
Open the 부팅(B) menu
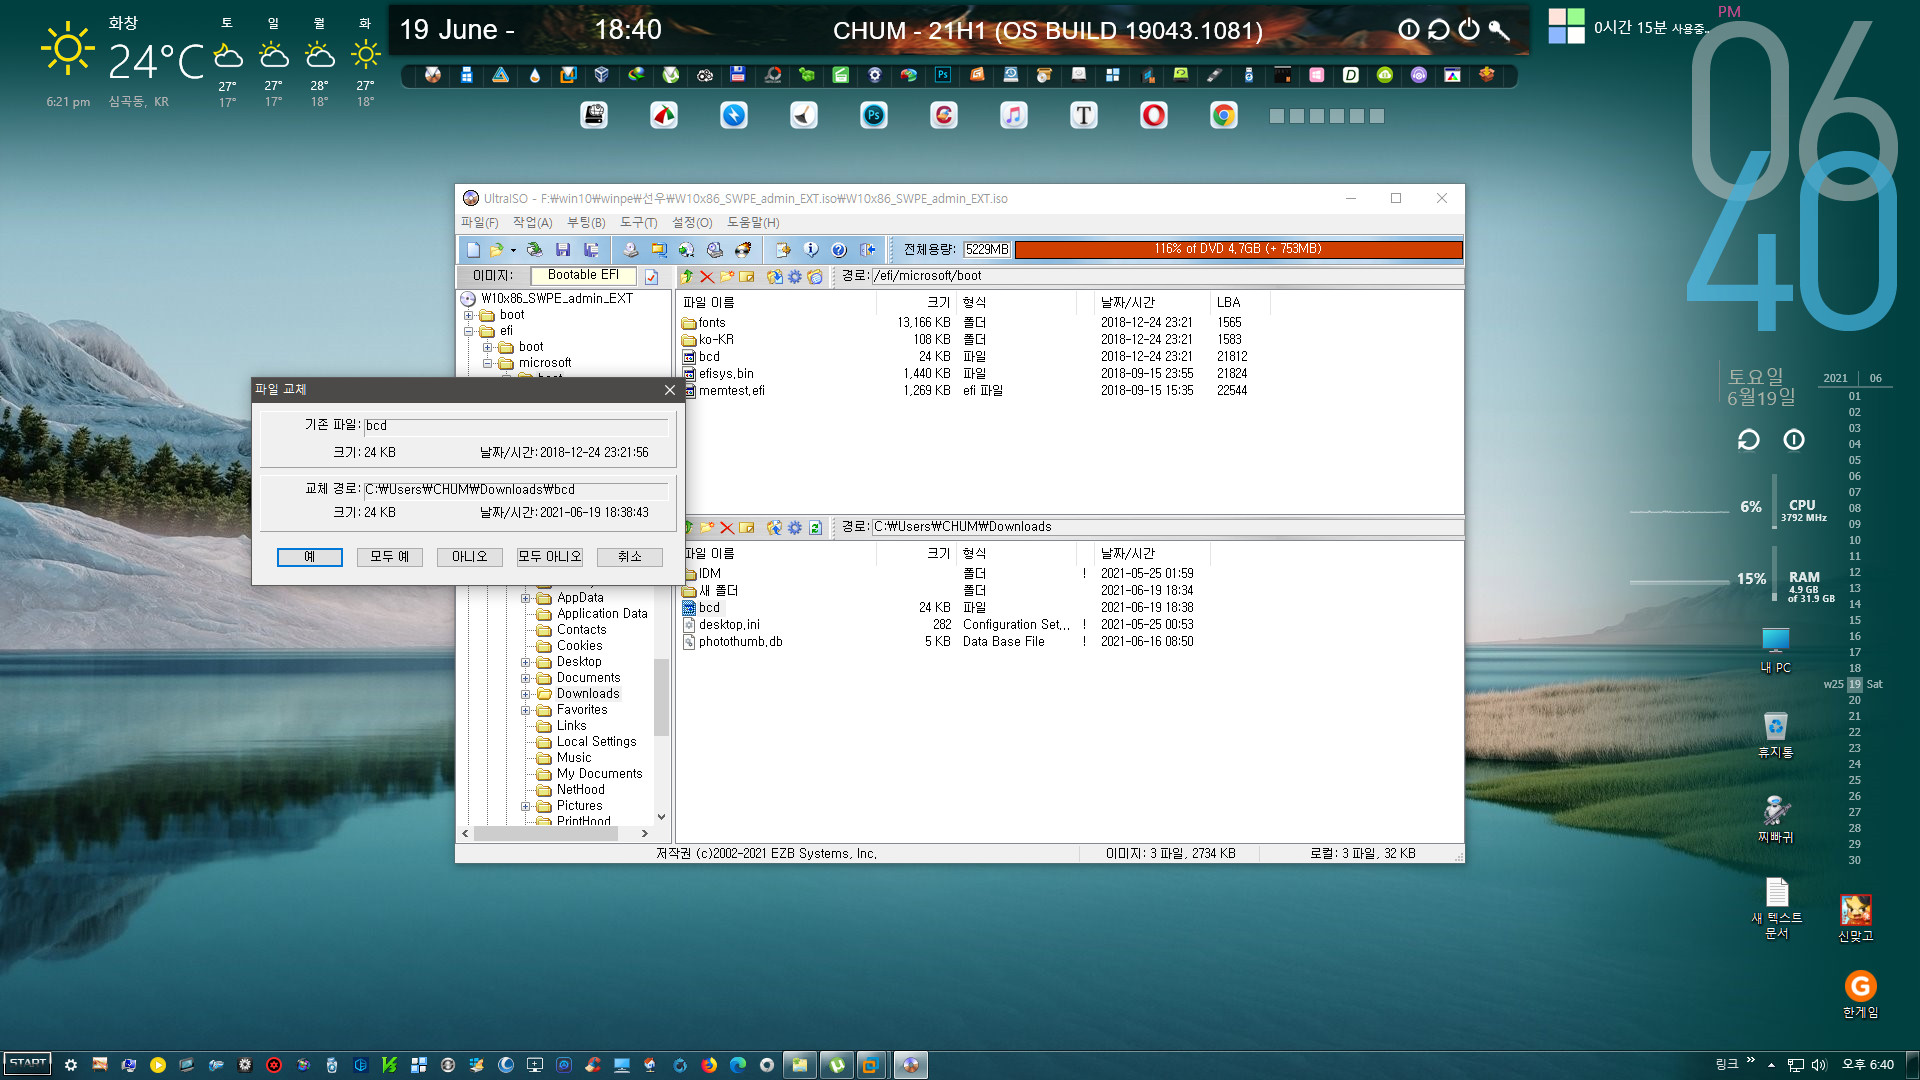click(586, 223)
